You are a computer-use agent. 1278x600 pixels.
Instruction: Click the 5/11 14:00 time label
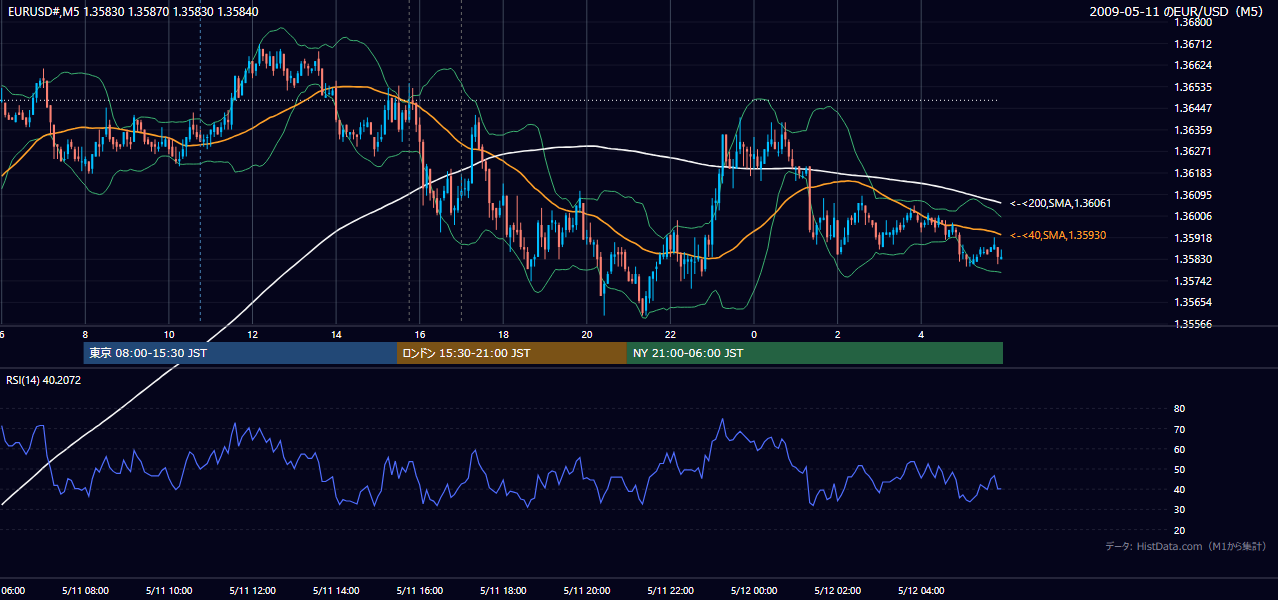338,590
